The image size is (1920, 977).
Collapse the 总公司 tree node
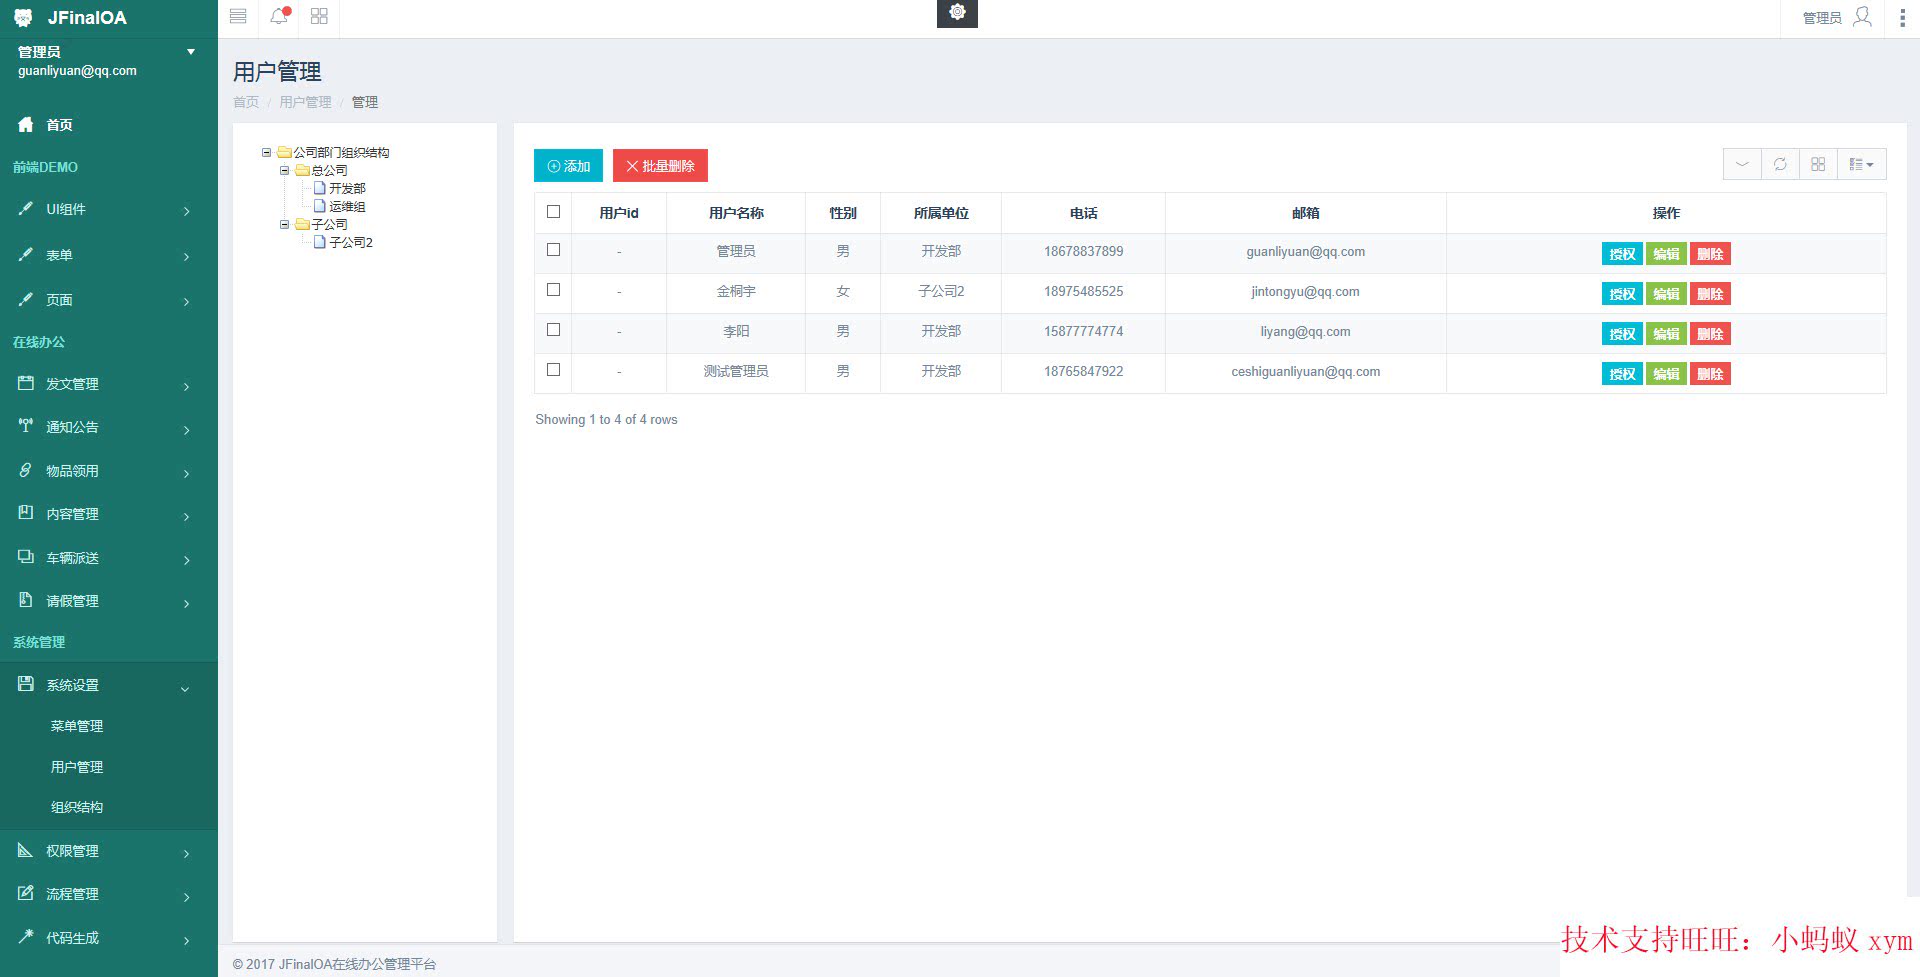(284, 171)
